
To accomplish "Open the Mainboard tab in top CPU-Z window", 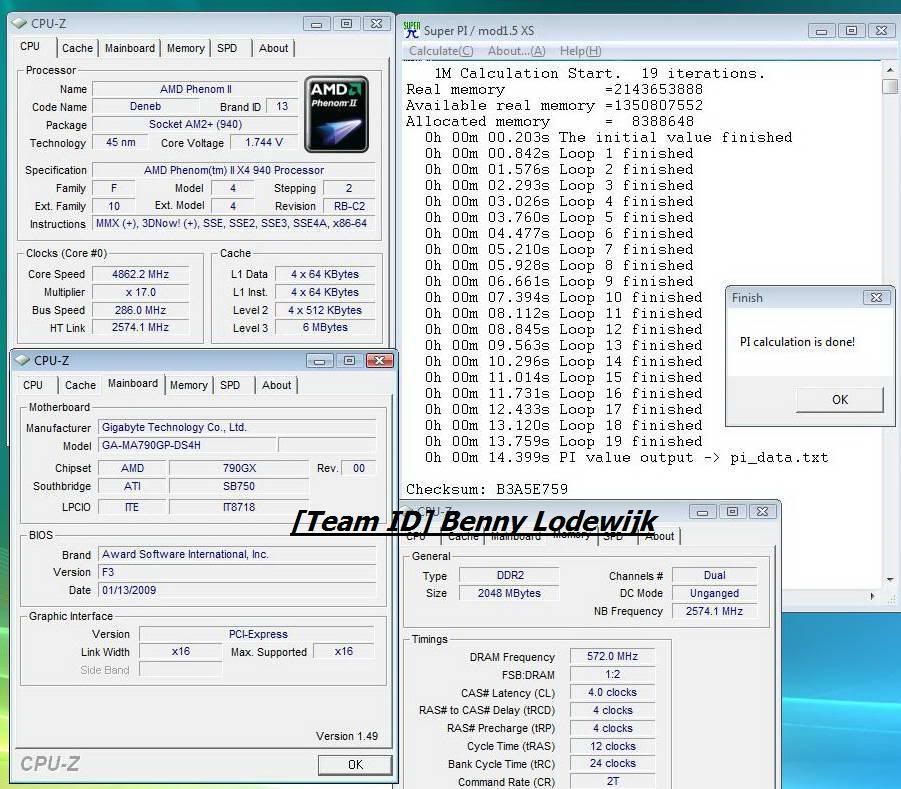I will click(129, 48).
